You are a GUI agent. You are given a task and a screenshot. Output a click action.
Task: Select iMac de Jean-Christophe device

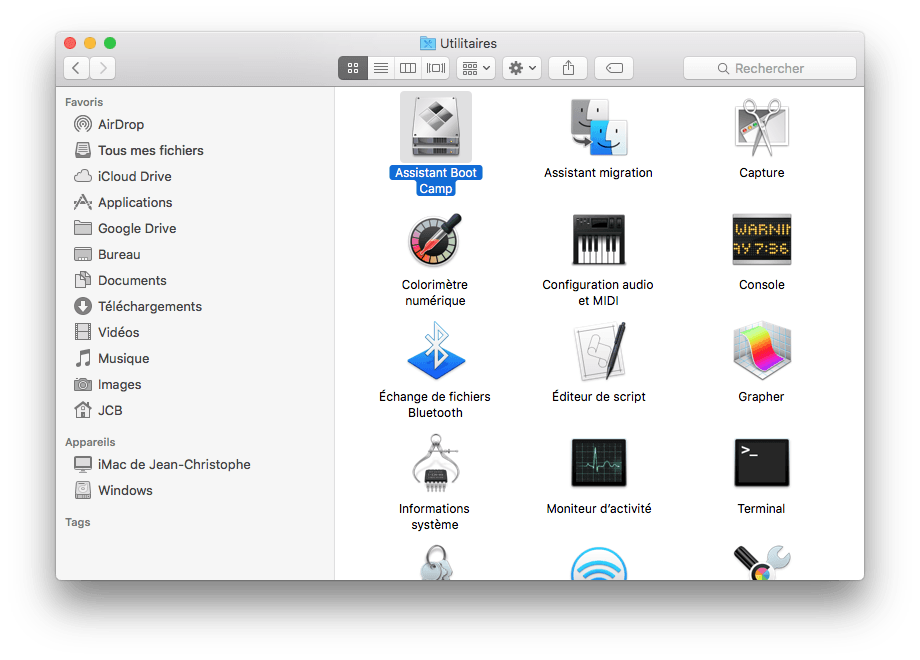[x=163, y=464]
